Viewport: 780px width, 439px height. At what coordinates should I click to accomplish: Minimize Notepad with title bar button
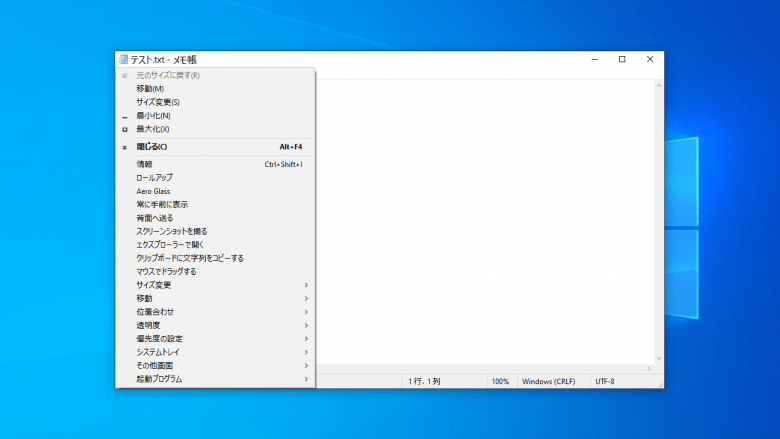594,59
